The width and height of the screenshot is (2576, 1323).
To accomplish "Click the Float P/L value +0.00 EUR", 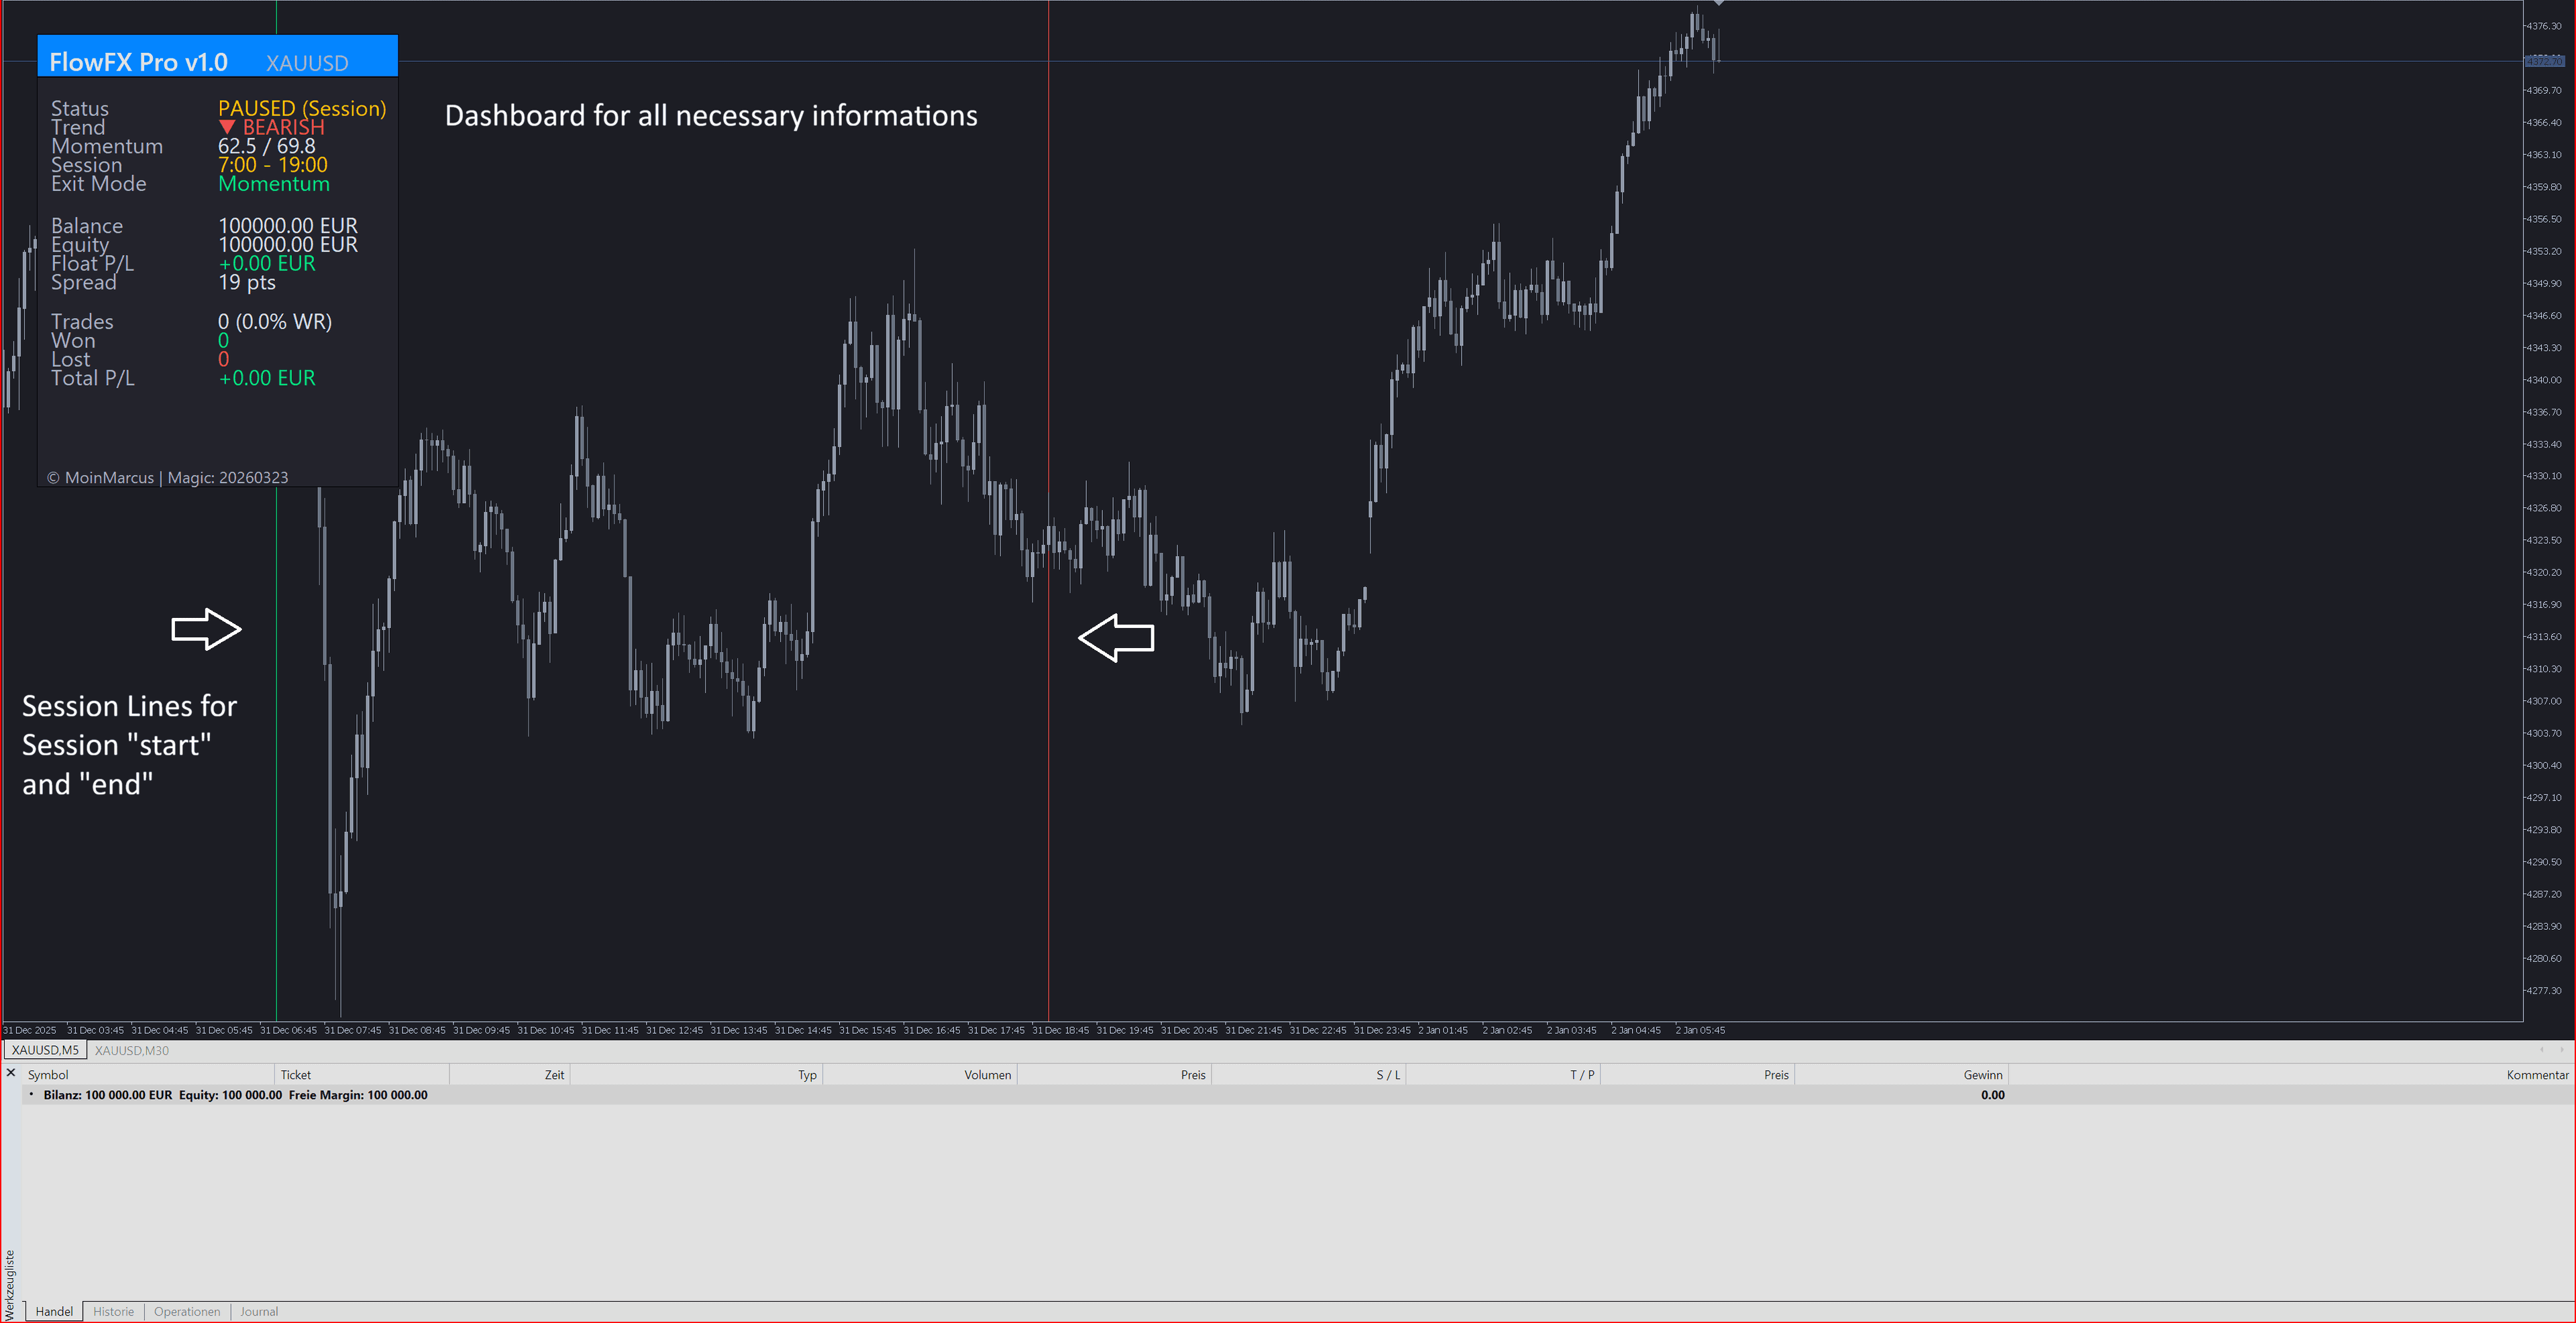I will [267, 264].
